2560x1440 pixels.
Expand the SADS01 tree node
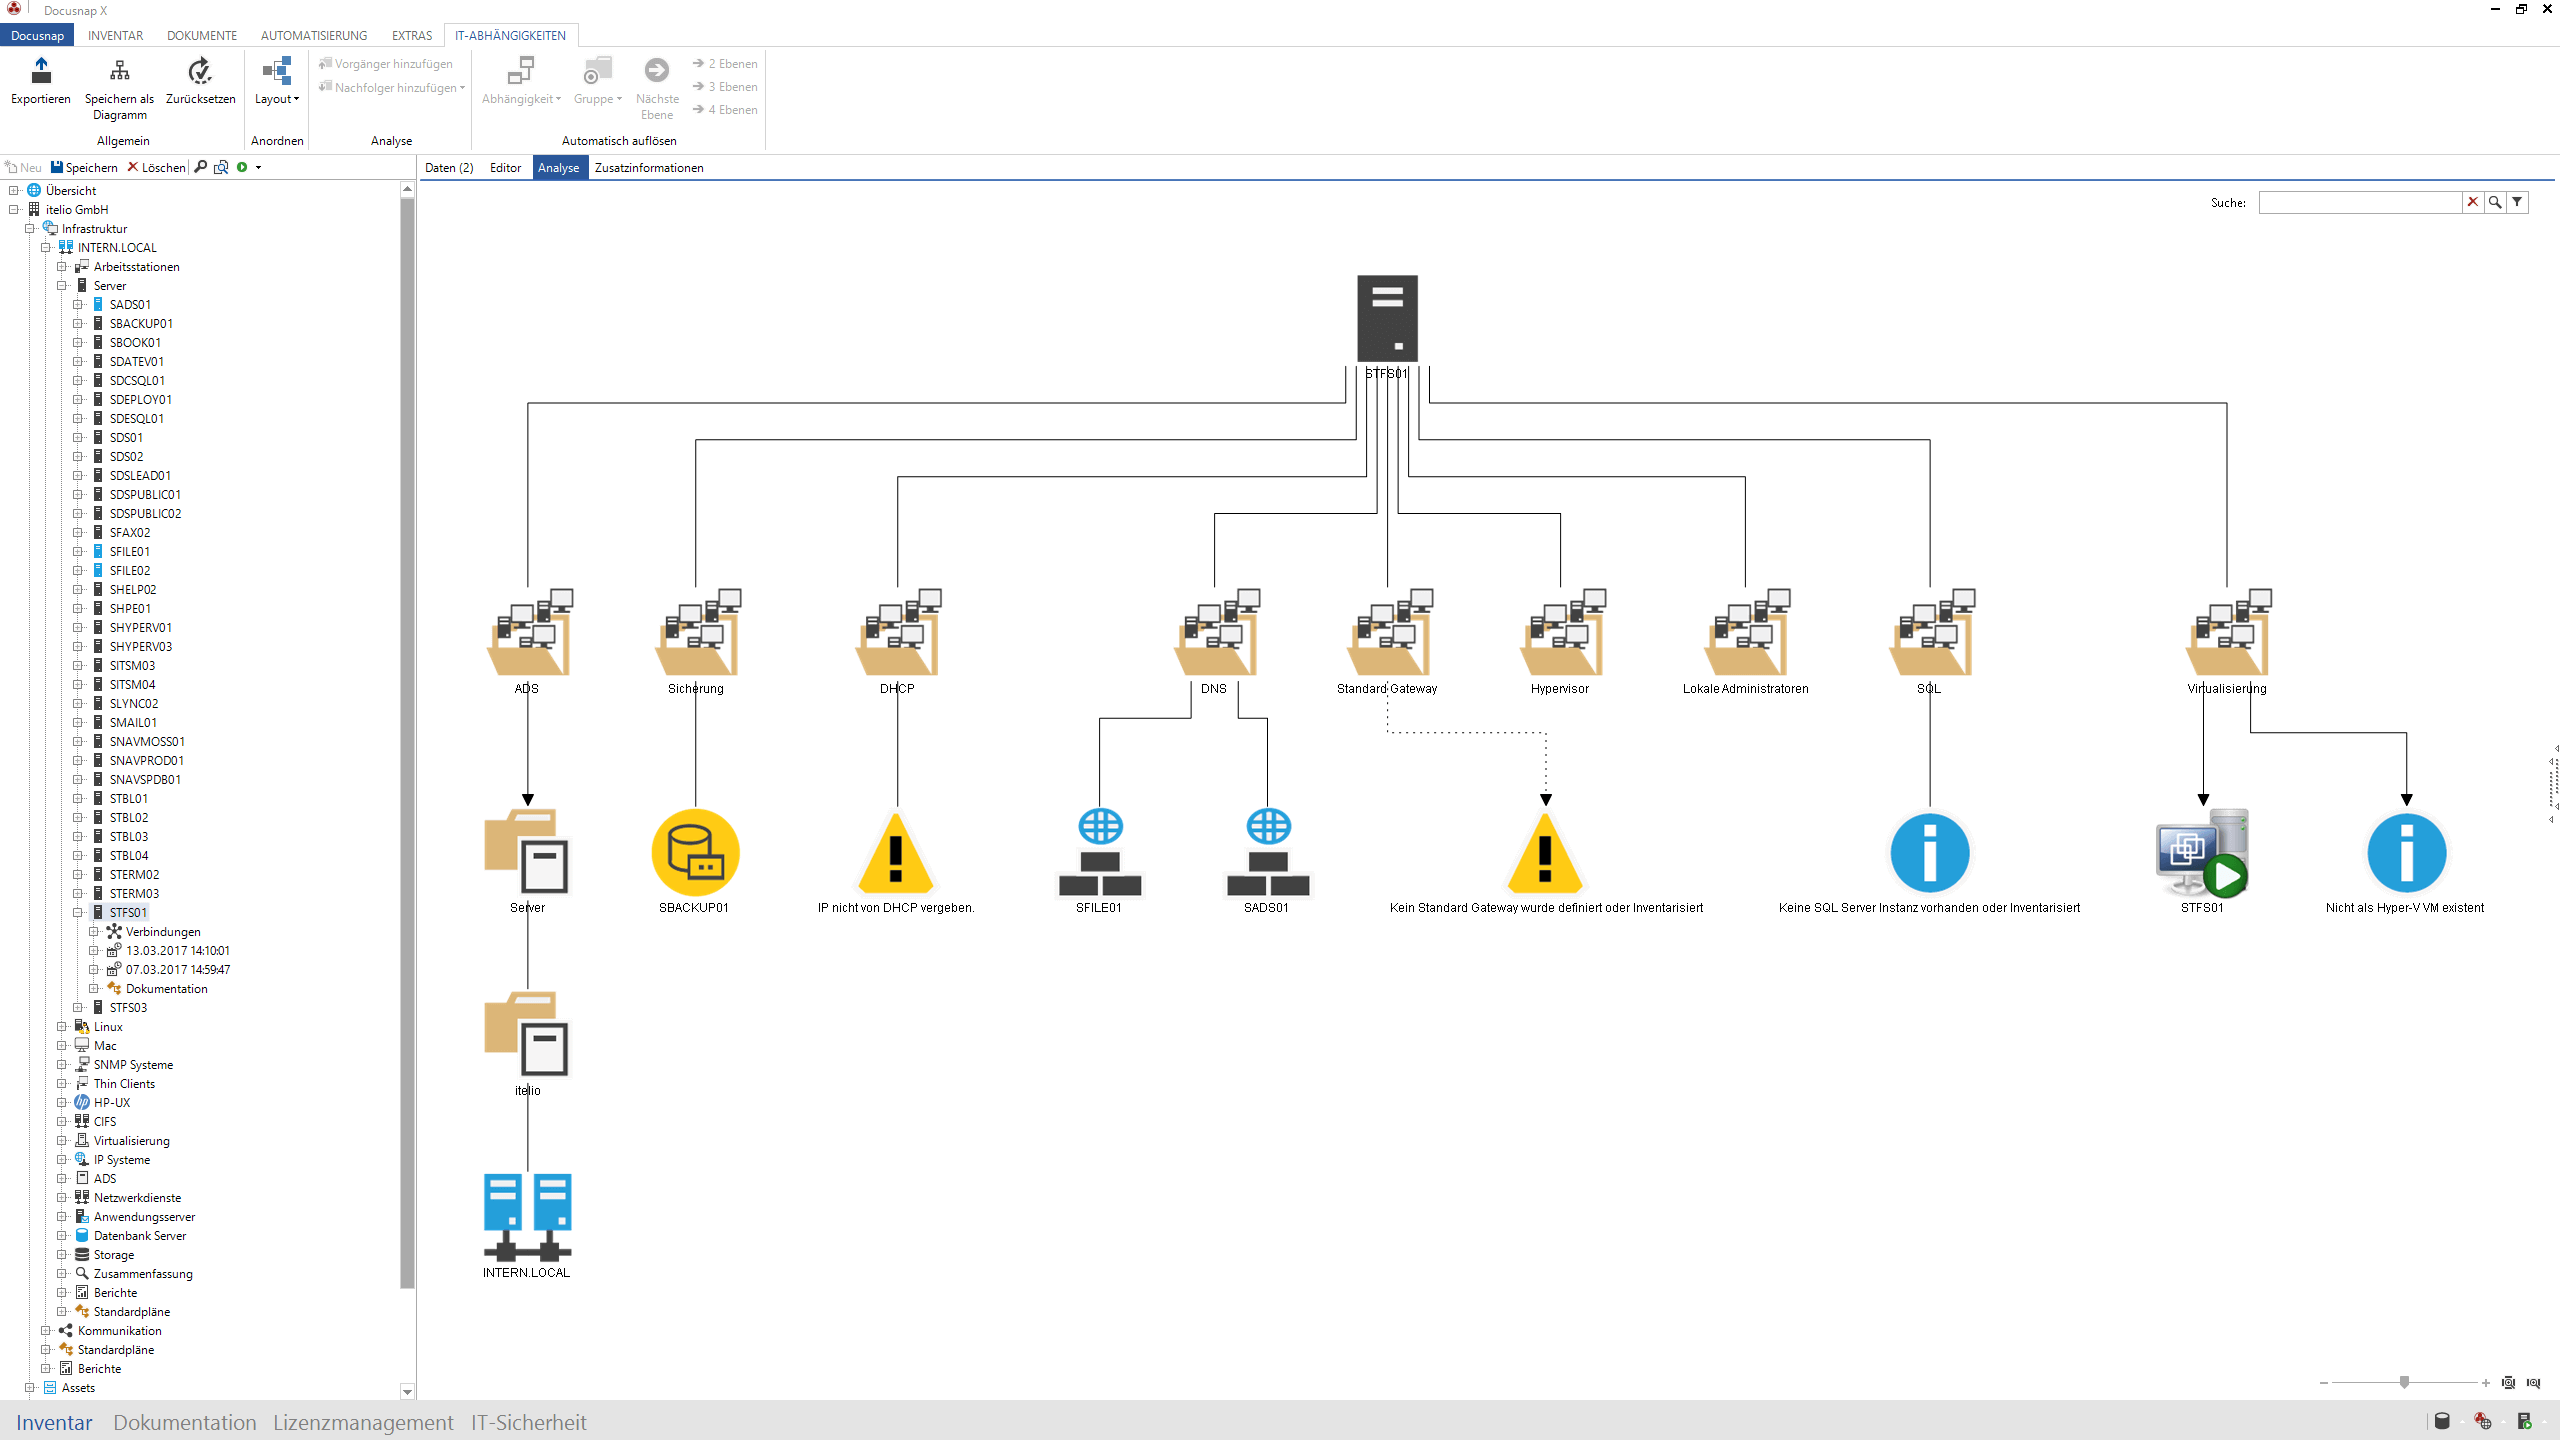click(78, 304)
